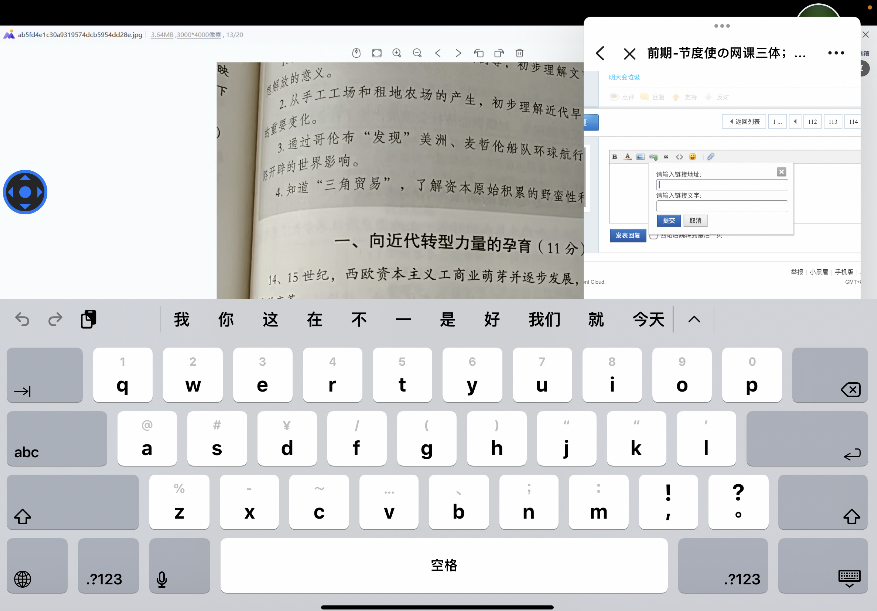
Task: Attach a file with paperclip icon
Action: [710, 157]
